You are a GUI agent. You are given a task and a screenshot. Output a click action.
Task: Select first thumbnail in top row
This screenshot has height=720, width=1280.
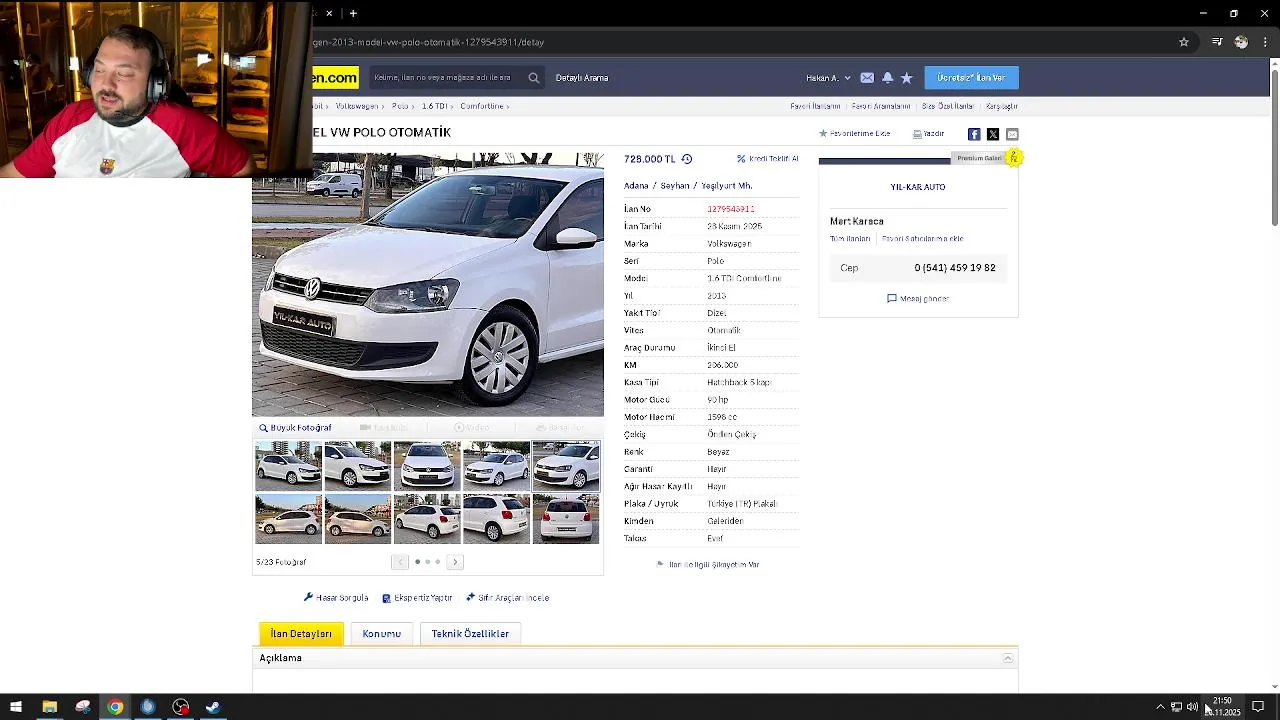pos(289,466)
